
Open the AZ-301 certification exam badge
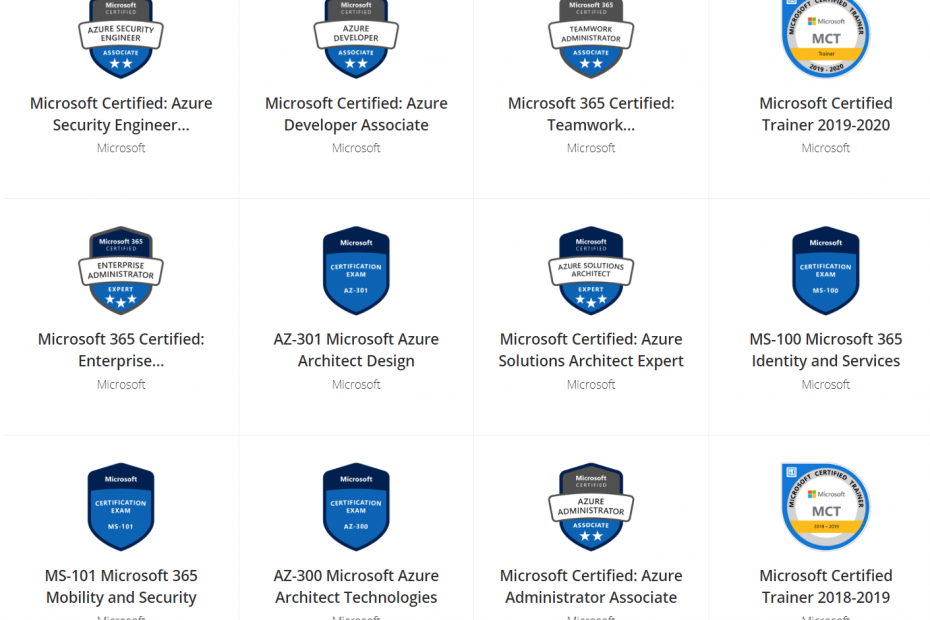point(356,271)
